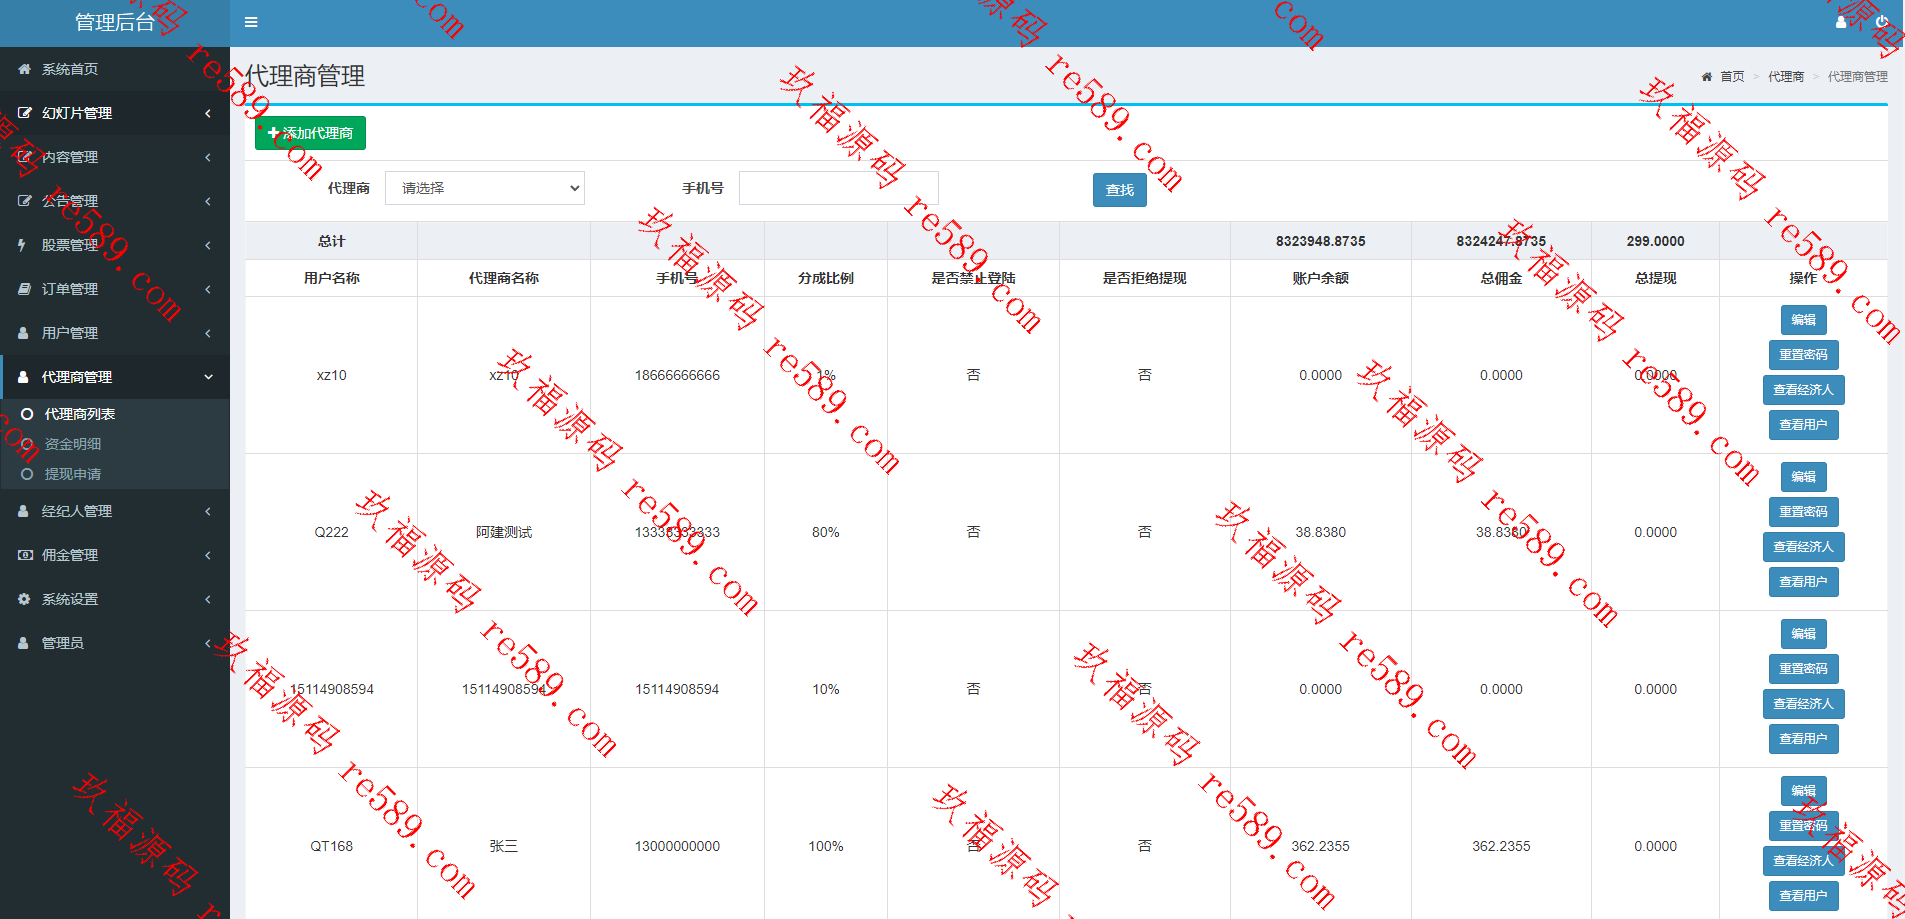This screenshot has height=919, width=1905.
Task: Click the circle icon beside 代理商列表
Action: click(27, 414)
